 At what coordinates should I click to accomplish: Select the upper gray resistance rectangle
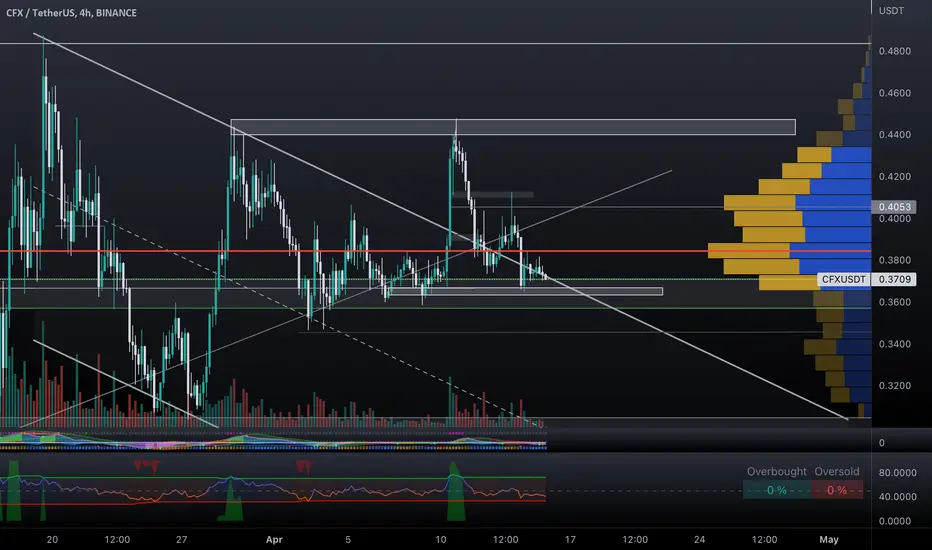point(513,127)
